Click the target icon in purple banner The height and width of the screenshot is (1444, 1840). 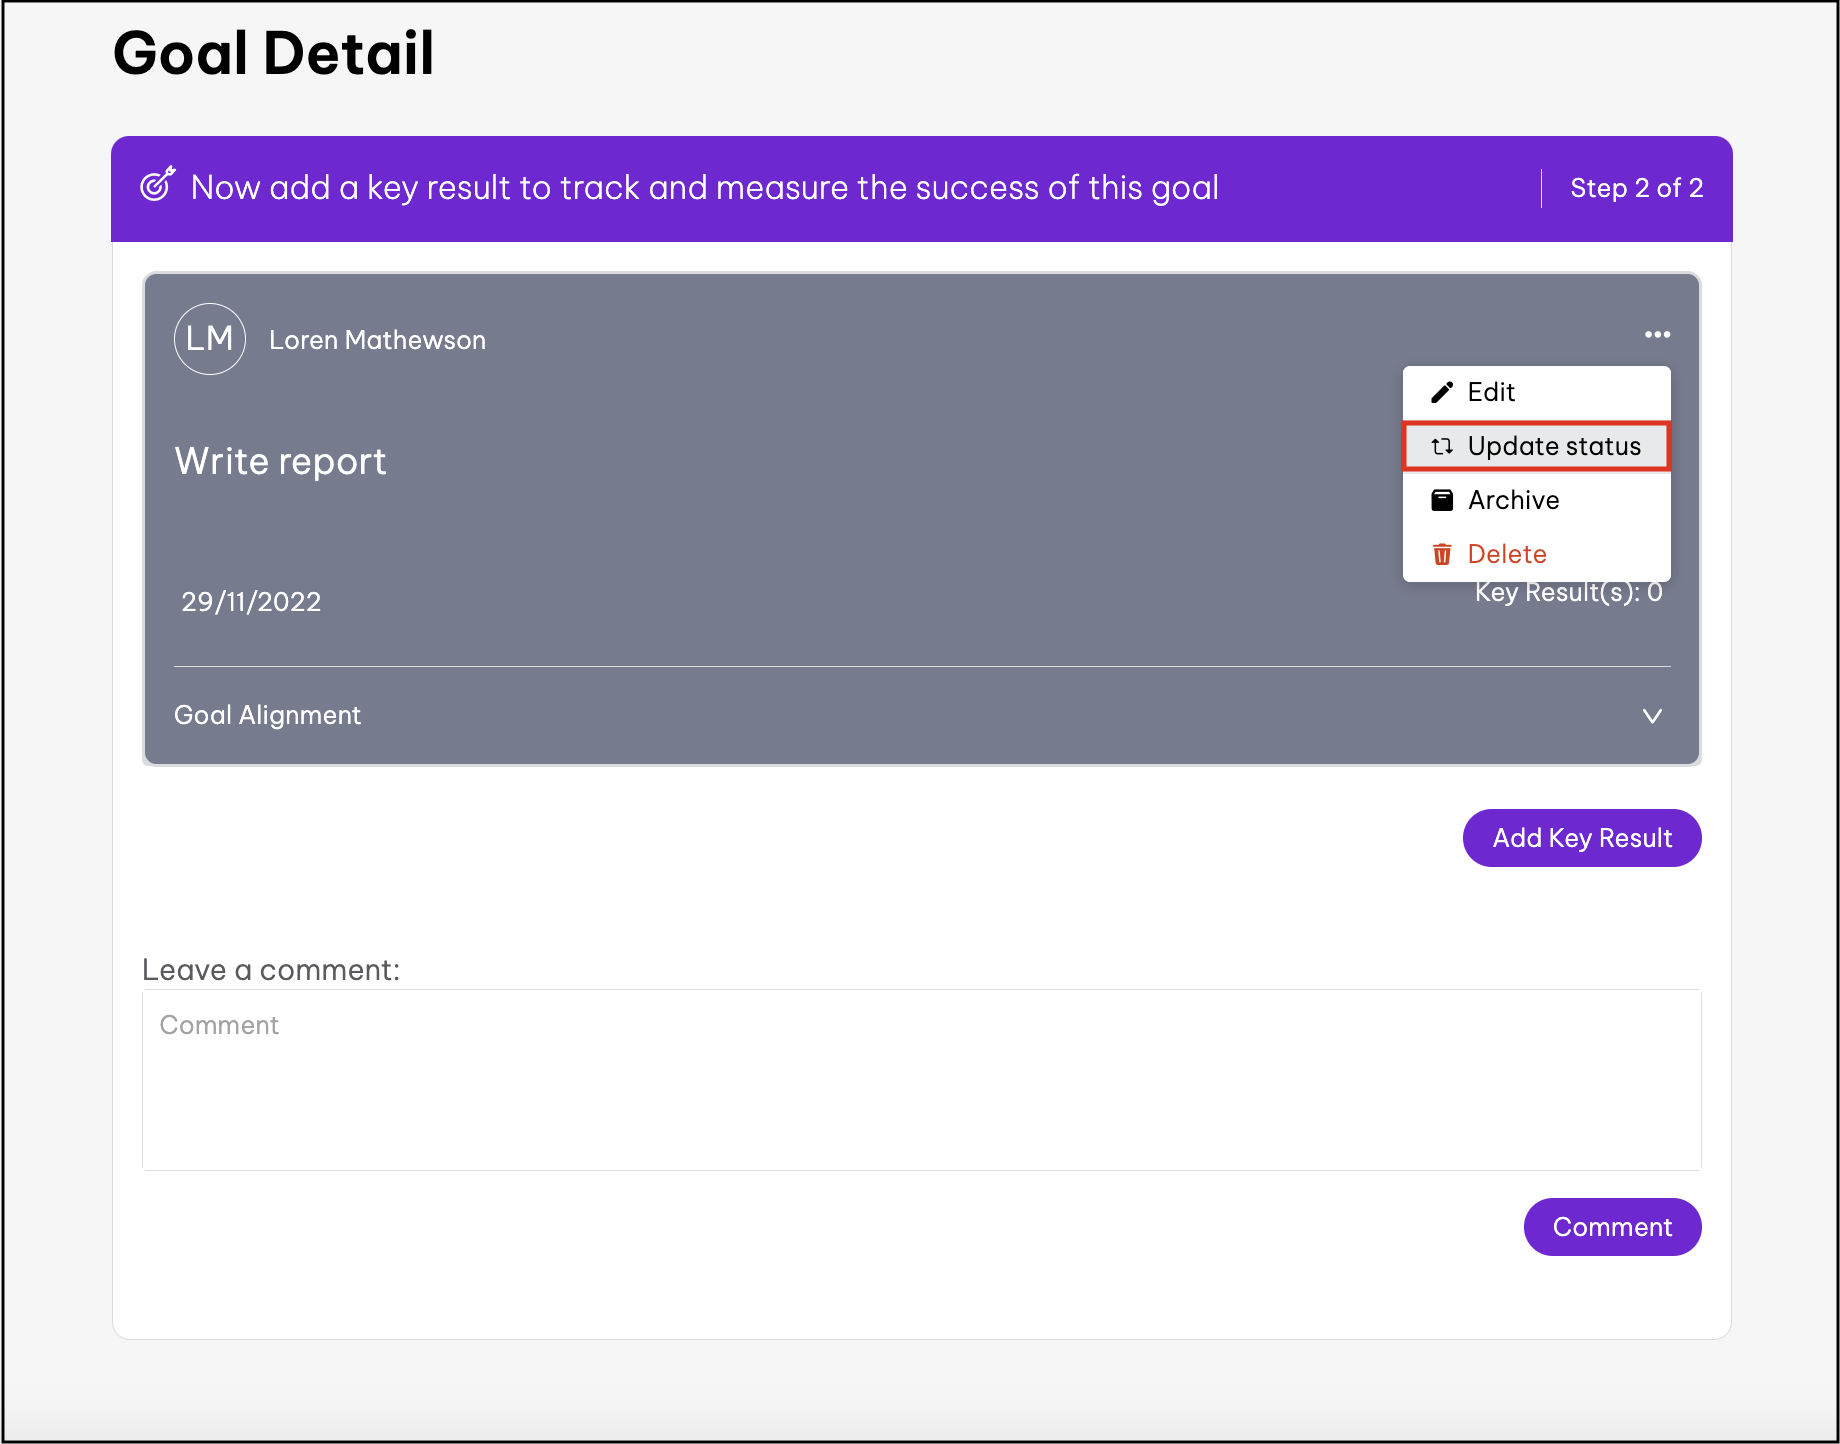157,186
